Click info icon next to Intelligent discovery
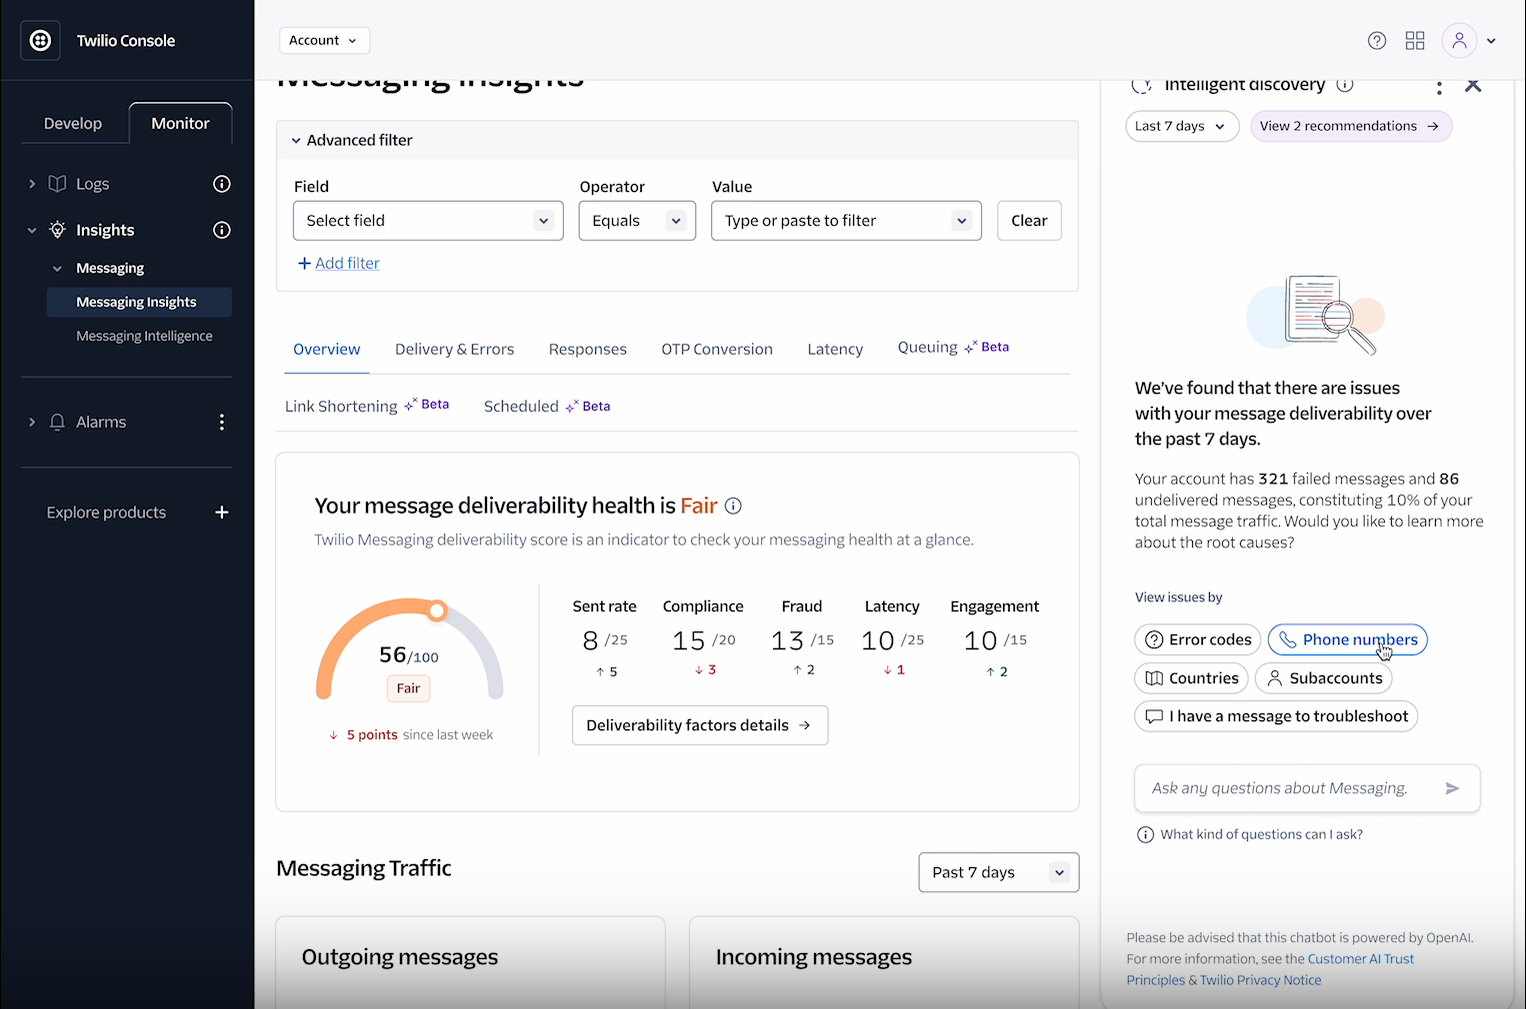The width and height of the screenshot is (1526, 1009). click(x=1345, y=85)
